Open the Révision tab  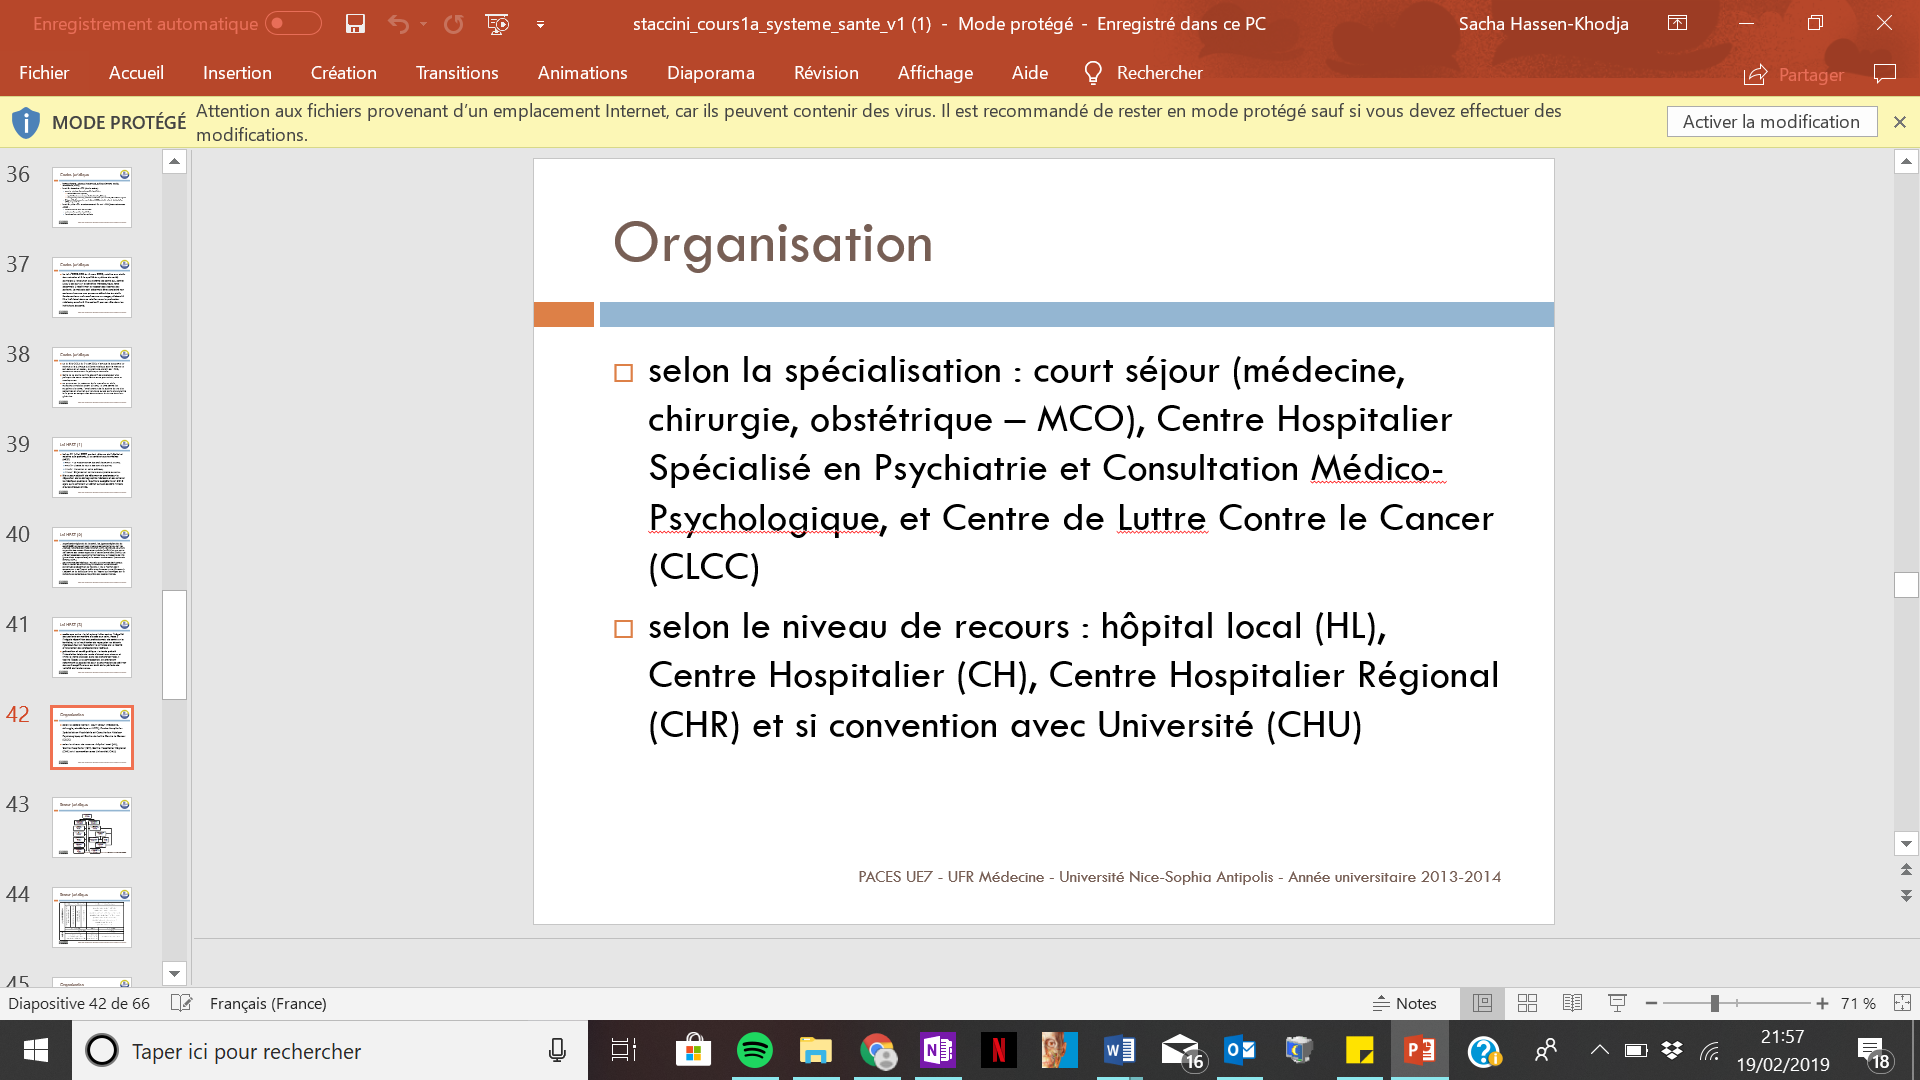[826, 73]
